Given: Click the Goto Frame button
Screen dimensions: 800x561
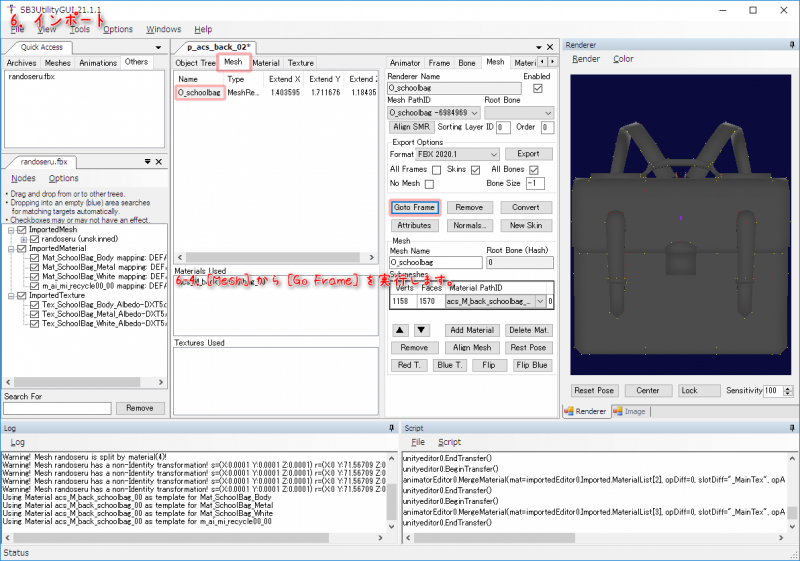Looking at the screenshot, I should [x=414, y=207].
